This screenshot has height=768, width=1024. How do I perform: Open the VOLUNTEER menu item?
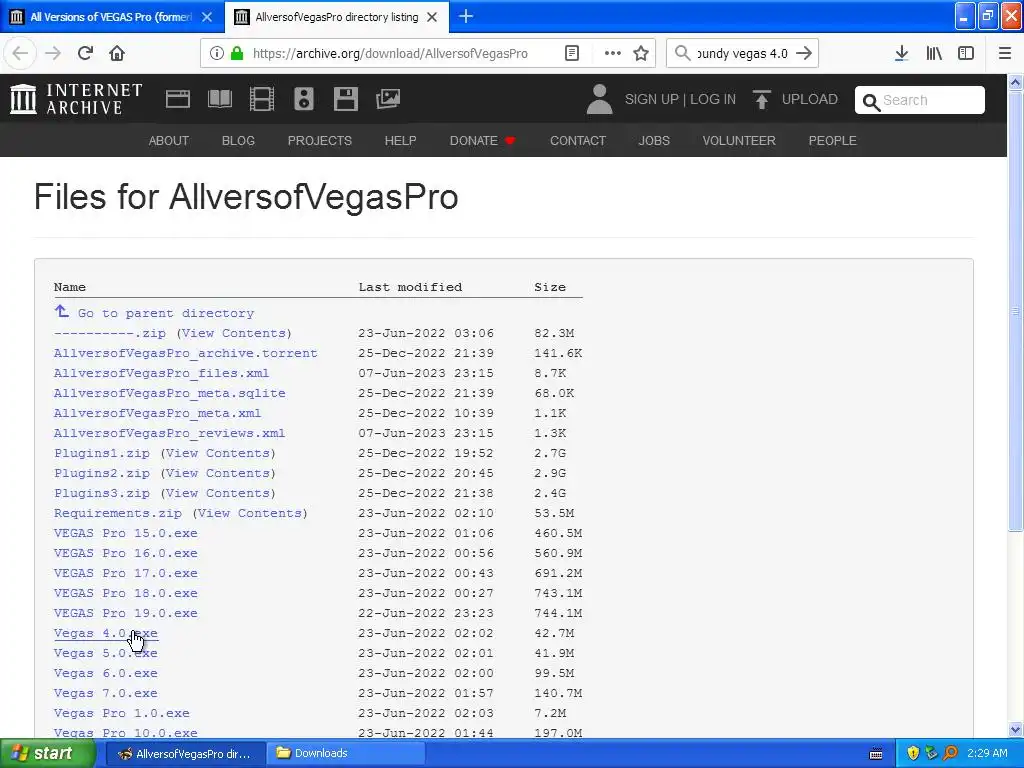tap(739, 140)
